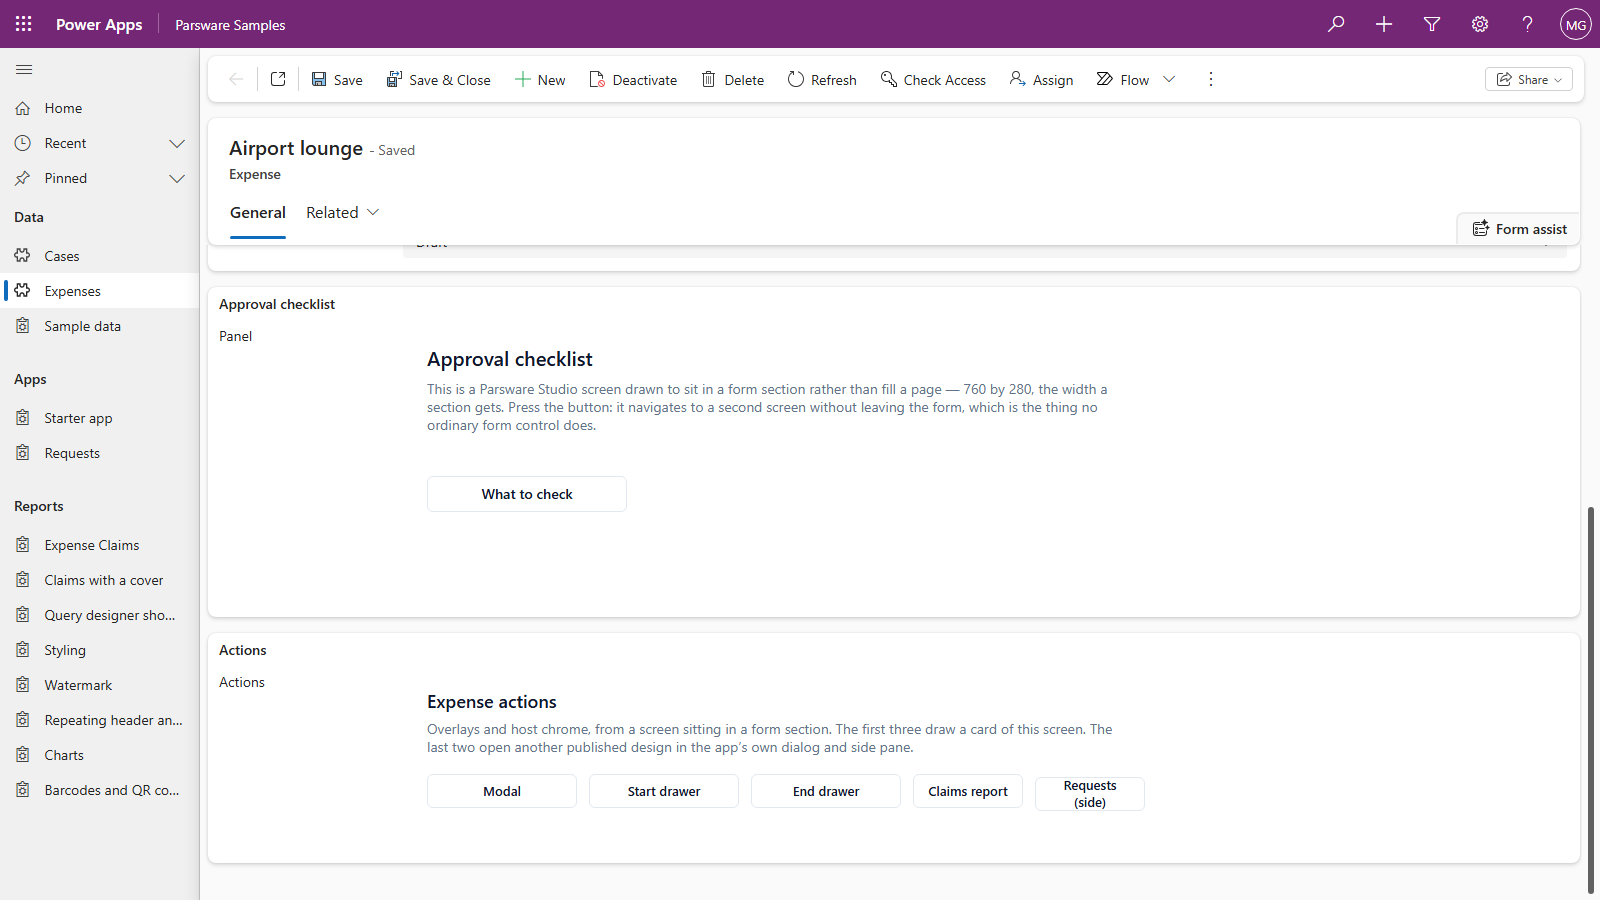
Task: Create a New record
Action: 540,79
